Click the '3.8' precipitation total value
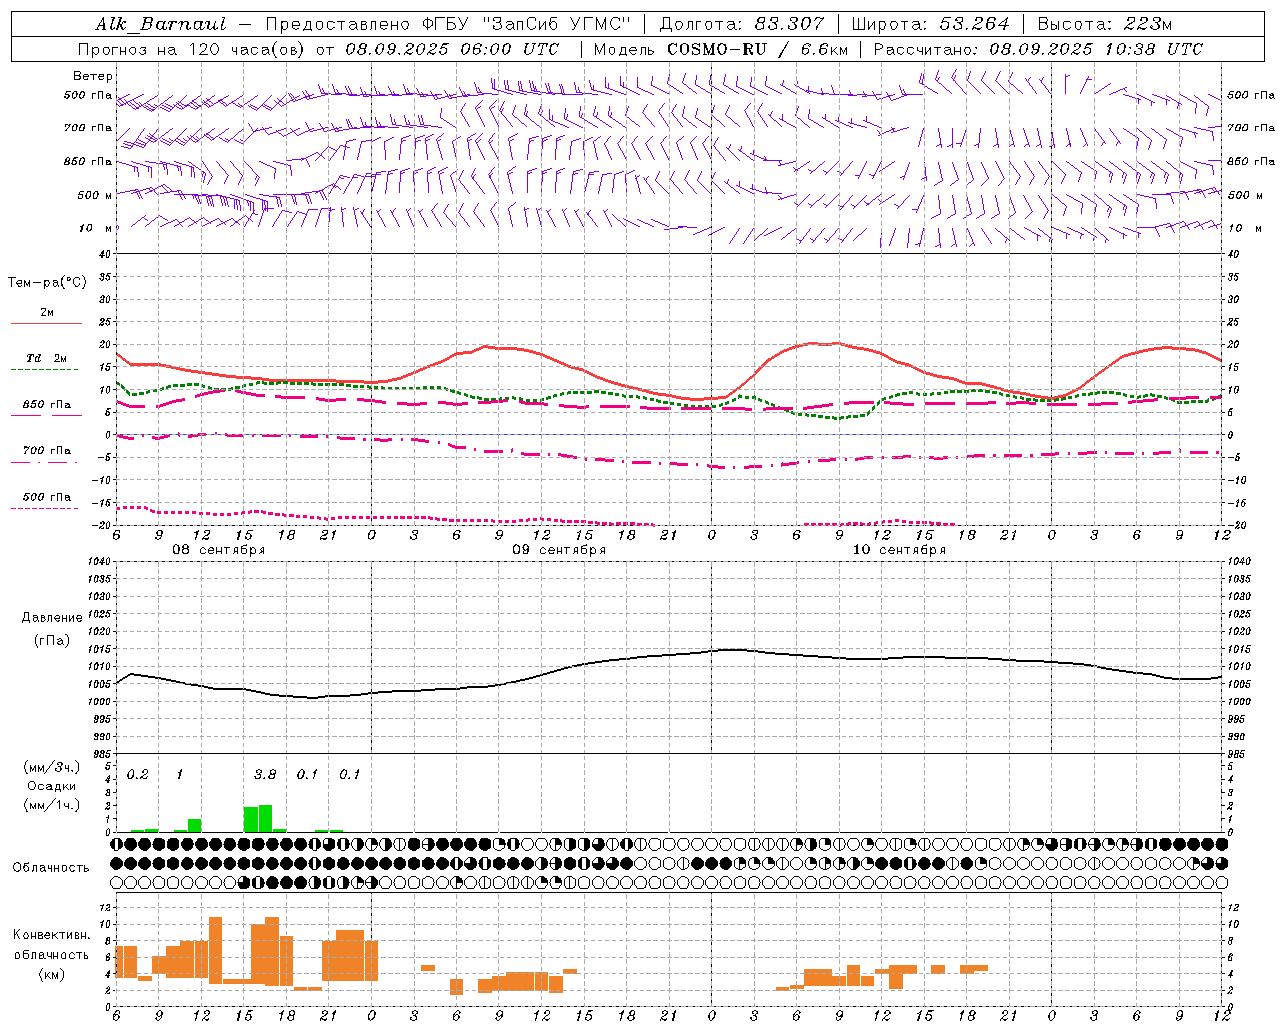The height and width of the screenshot is (1024, 1280). 265,775
